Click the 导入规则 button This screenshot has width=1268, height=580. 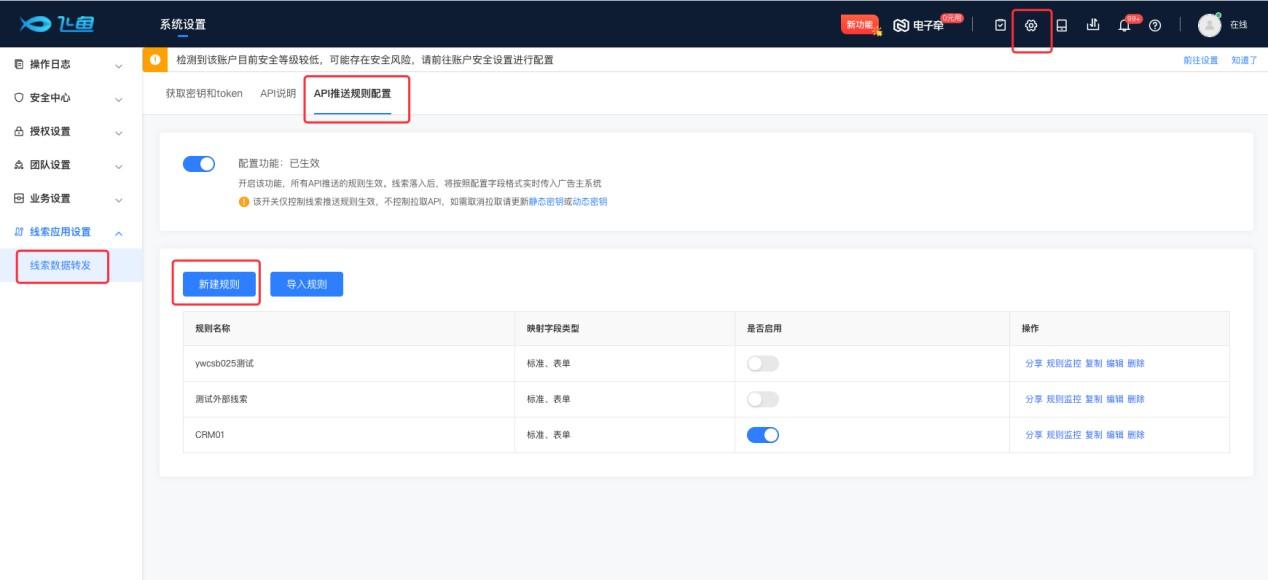point(306,284)
